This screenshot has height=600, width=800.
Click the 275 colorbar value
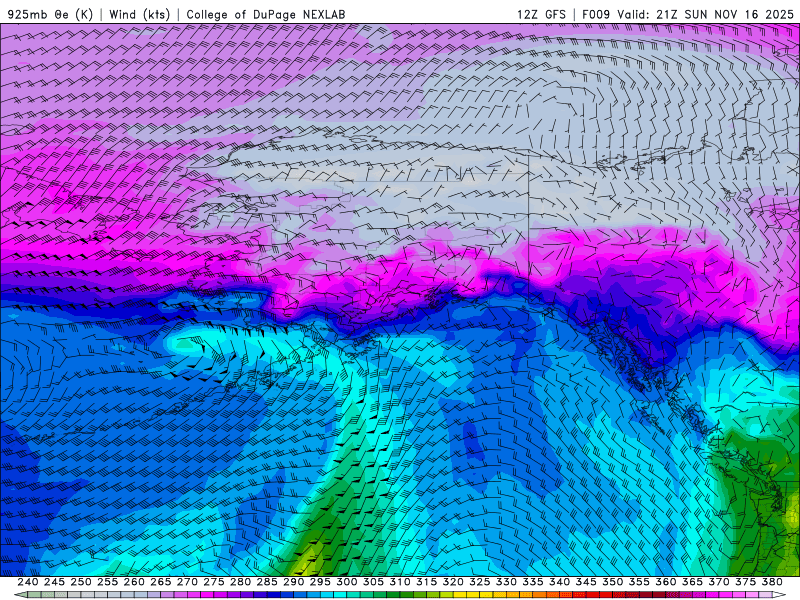214,582
